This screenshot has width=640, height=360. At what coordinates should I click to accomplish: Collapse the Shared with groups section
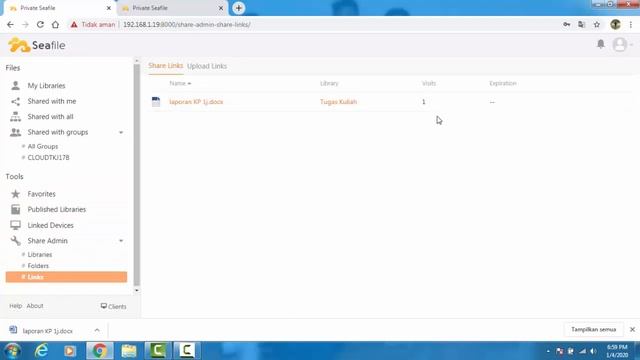coord(121,132)
